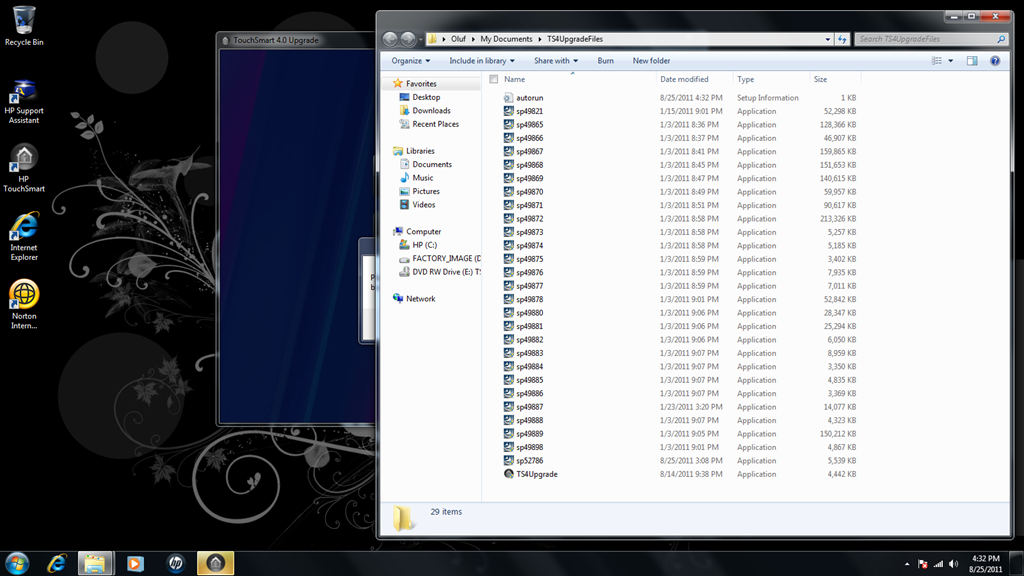
Task: Open the Organize dropdown menu
Action: 410,61
